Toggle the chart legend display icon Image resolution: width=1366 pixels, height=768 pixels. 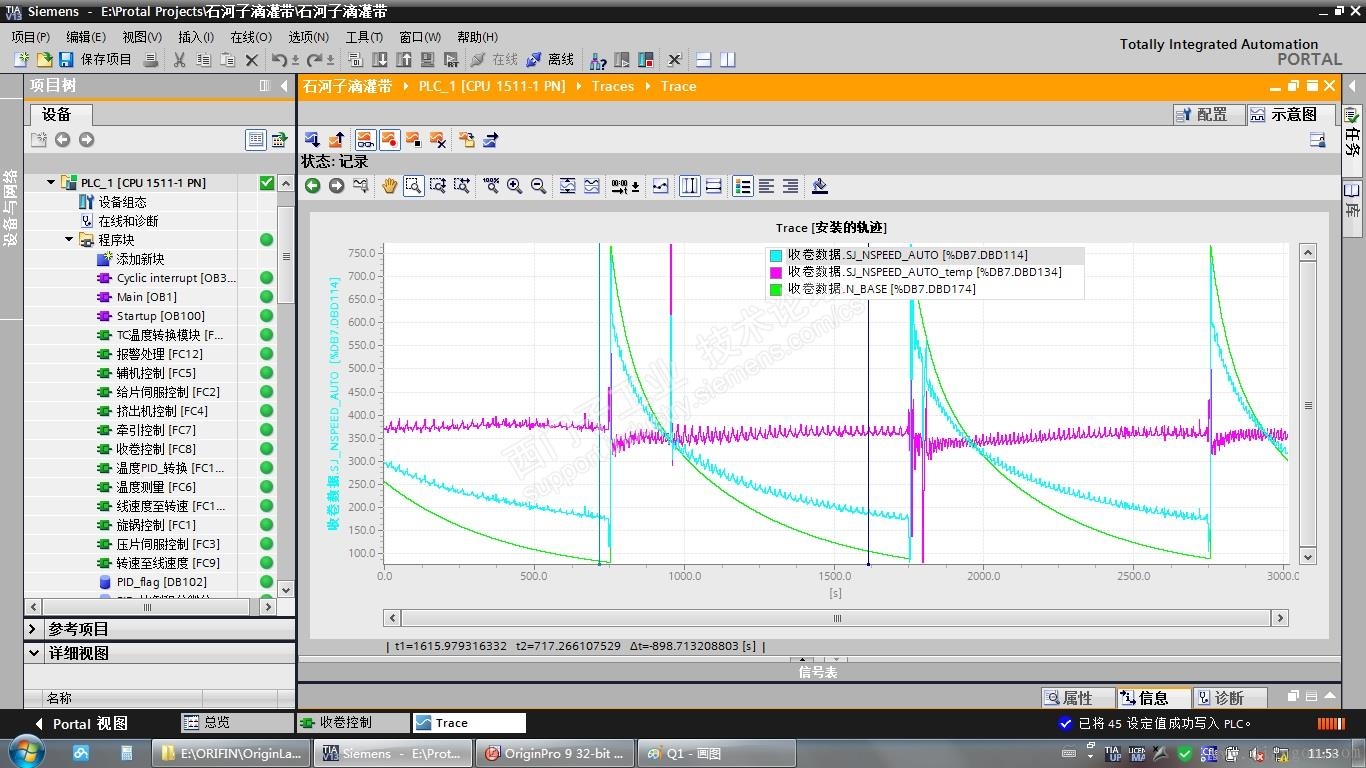tap(742, 186)
